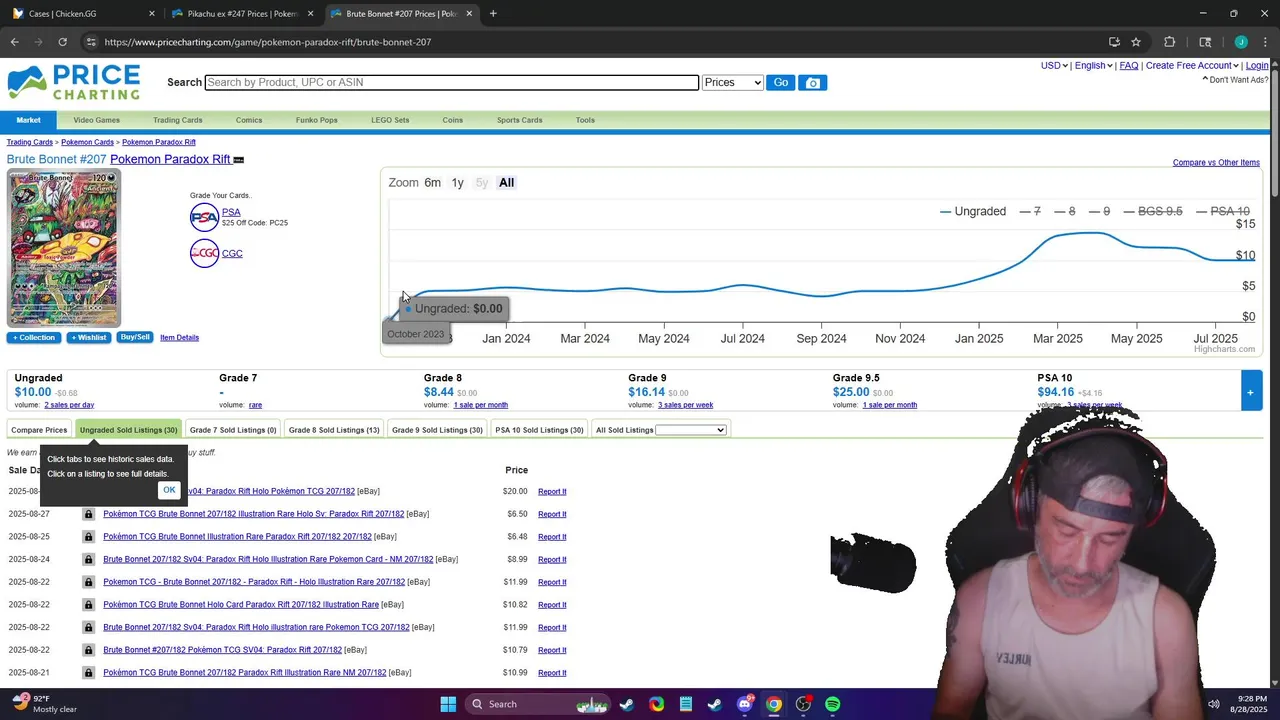
Task: Click the browser address bar URL
Action: (x=268, y=42)
